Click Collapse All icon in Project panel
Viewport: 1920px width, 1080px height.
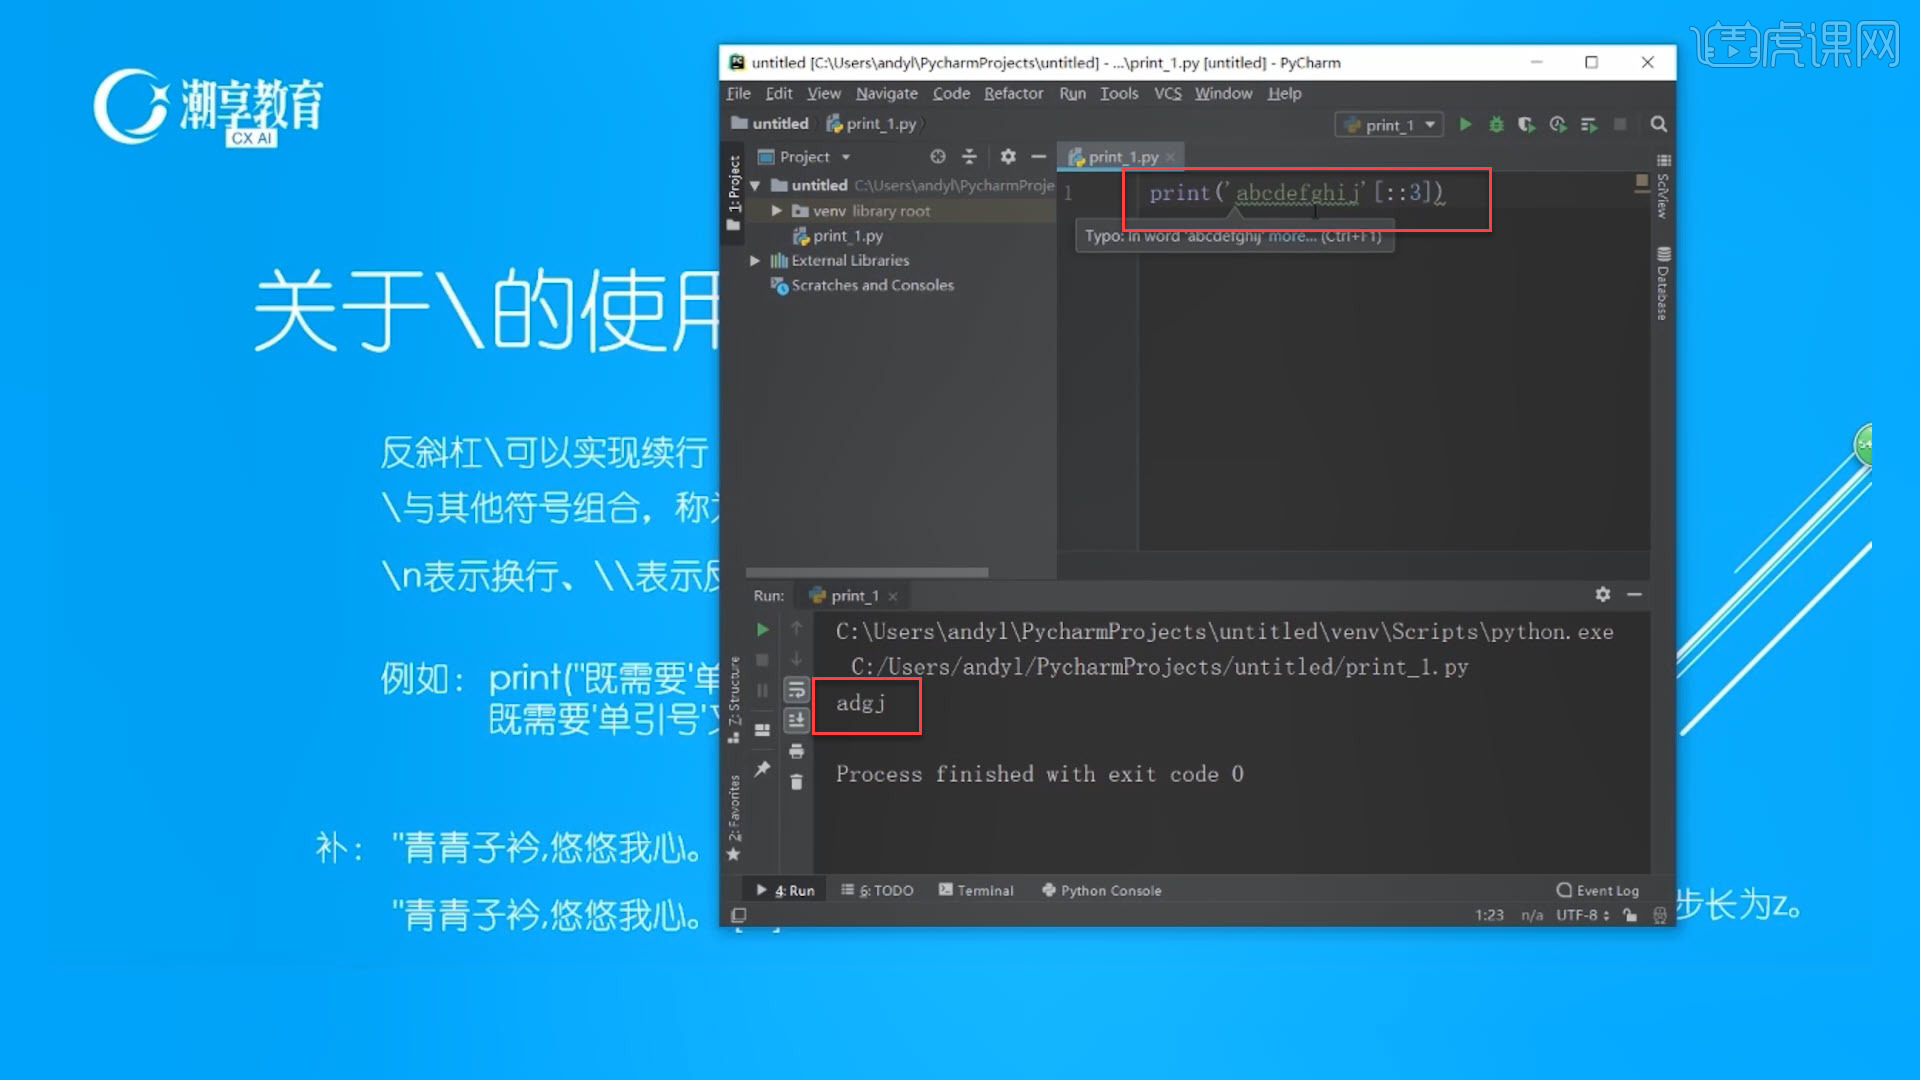pyautogui.click(x=969, y=157)
